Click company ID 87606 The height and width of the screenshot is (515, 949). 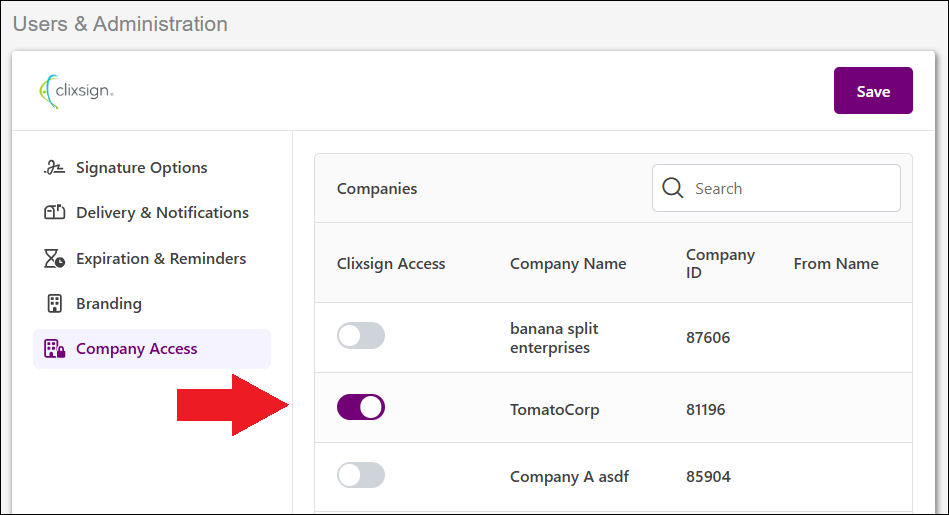point(708,338)
